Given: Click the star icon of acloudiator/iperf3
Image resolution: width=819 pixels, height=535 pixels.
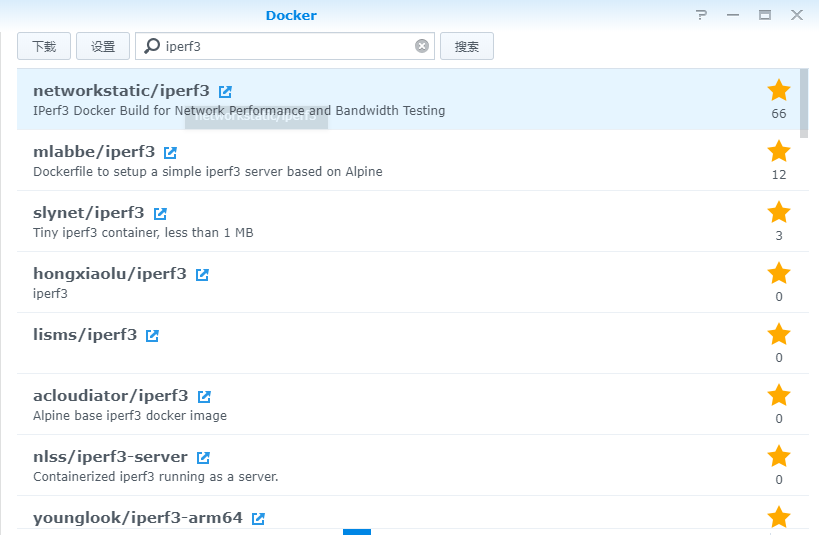Looking at the screenshot, I should pos(779,396).
